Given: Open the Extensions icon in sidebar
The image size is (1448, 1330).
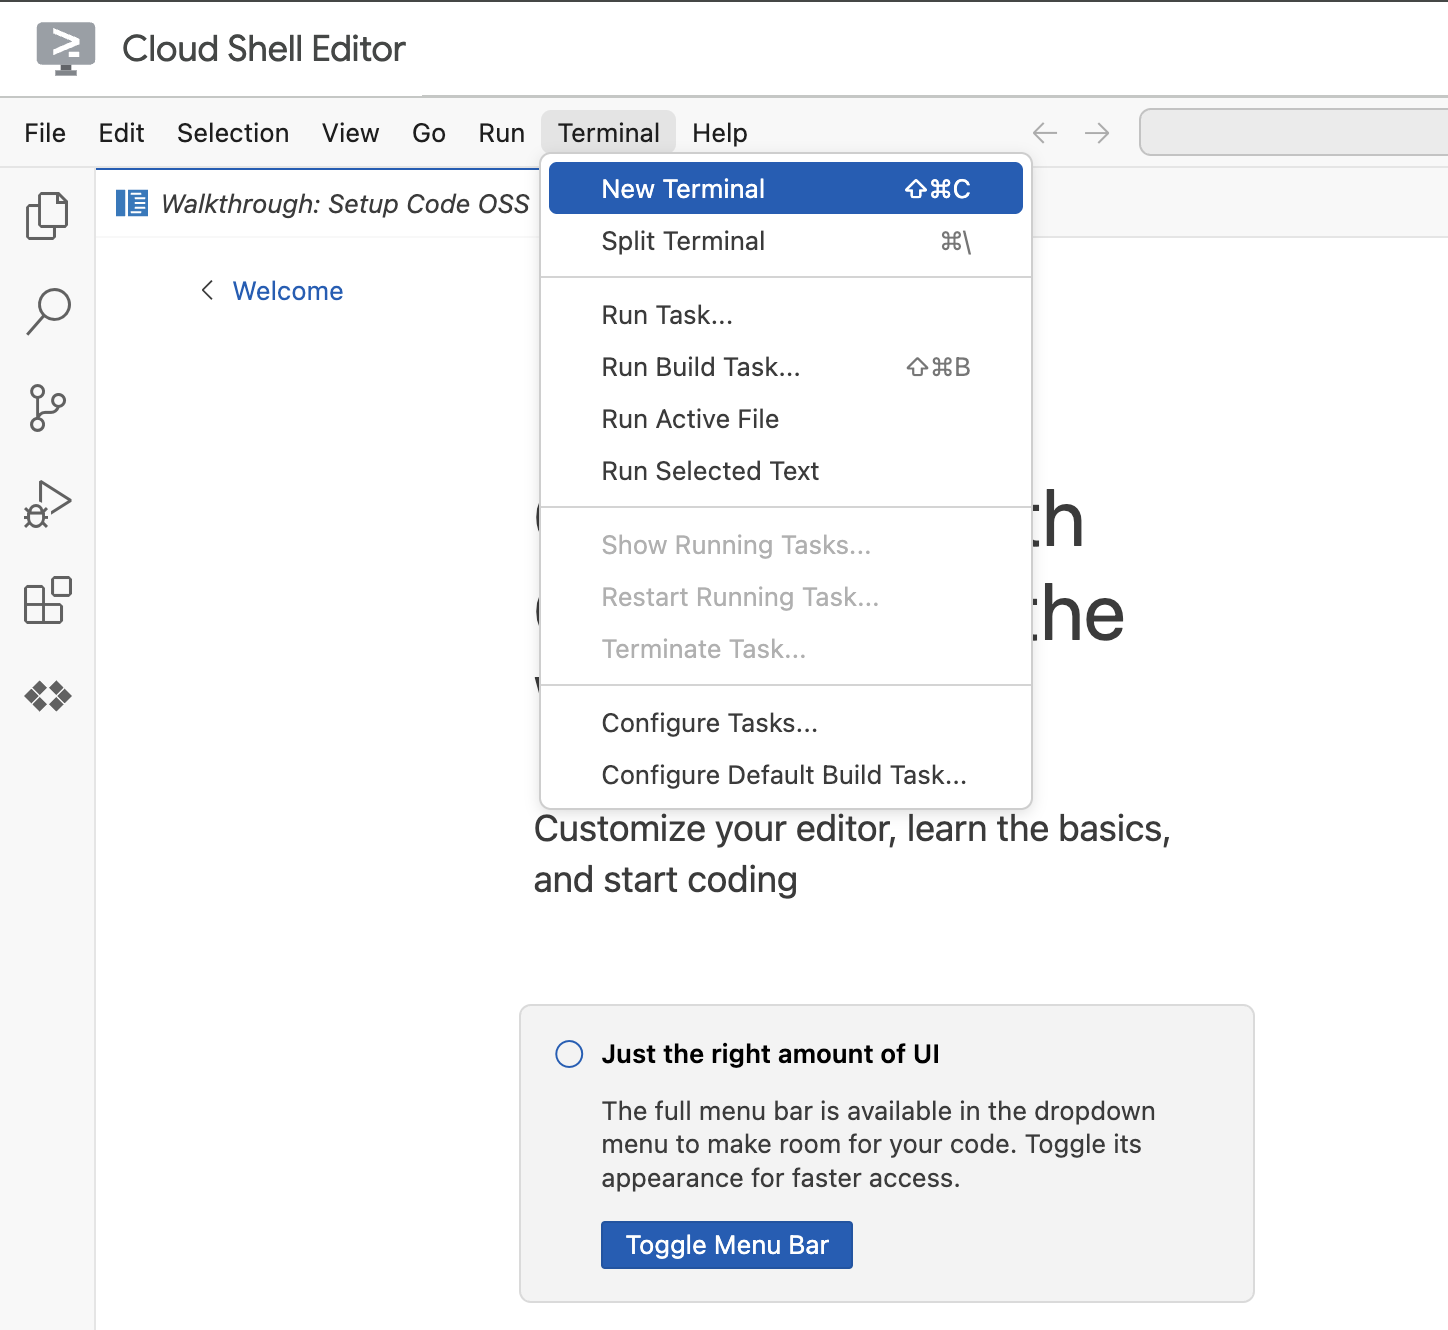Looking at the screenshot, I should point(46,600).
